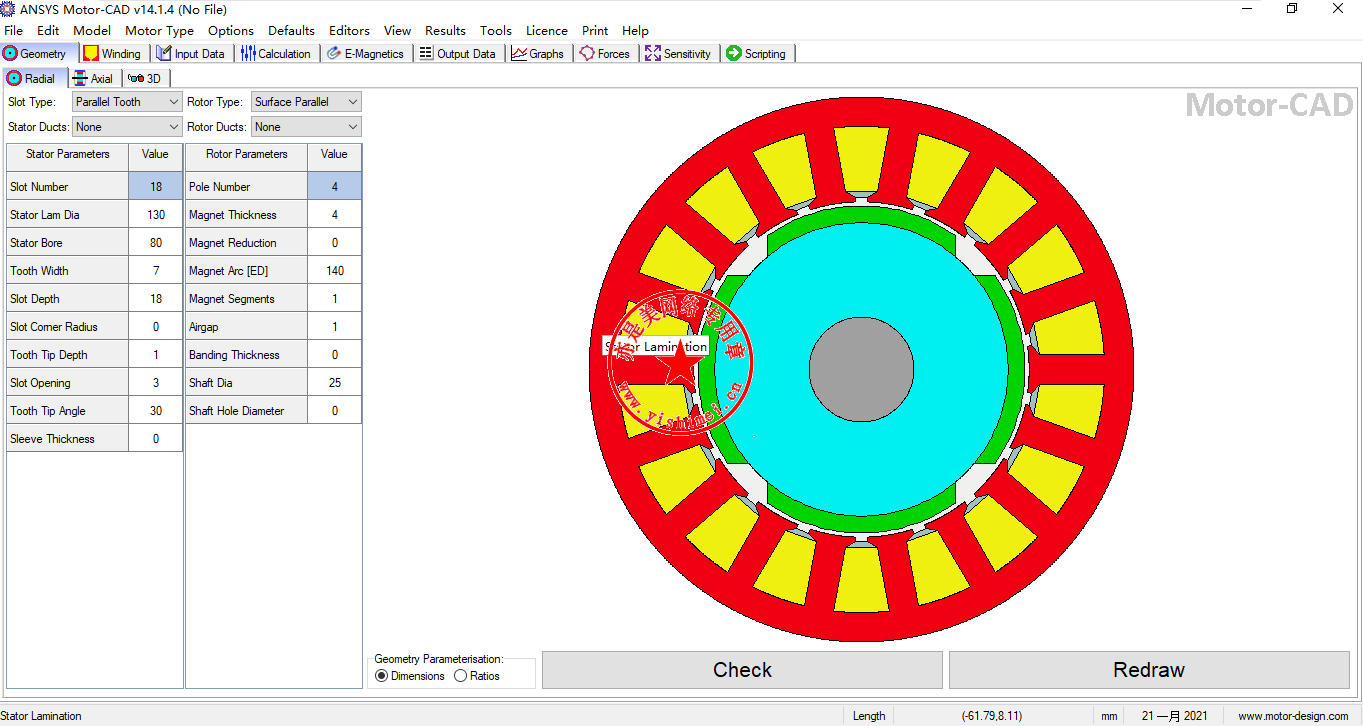Open the Tools menu
This screenshot has width=1363, height=726.
(496, 30)
